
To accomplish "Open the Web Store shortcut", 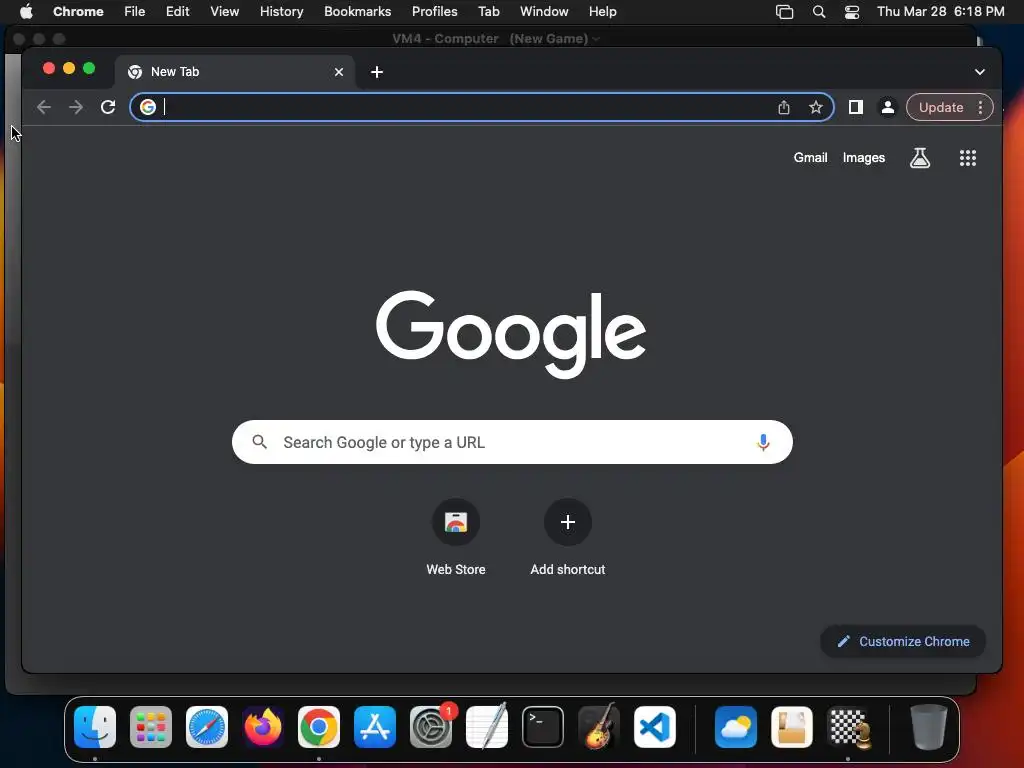I will pos(456,537).
